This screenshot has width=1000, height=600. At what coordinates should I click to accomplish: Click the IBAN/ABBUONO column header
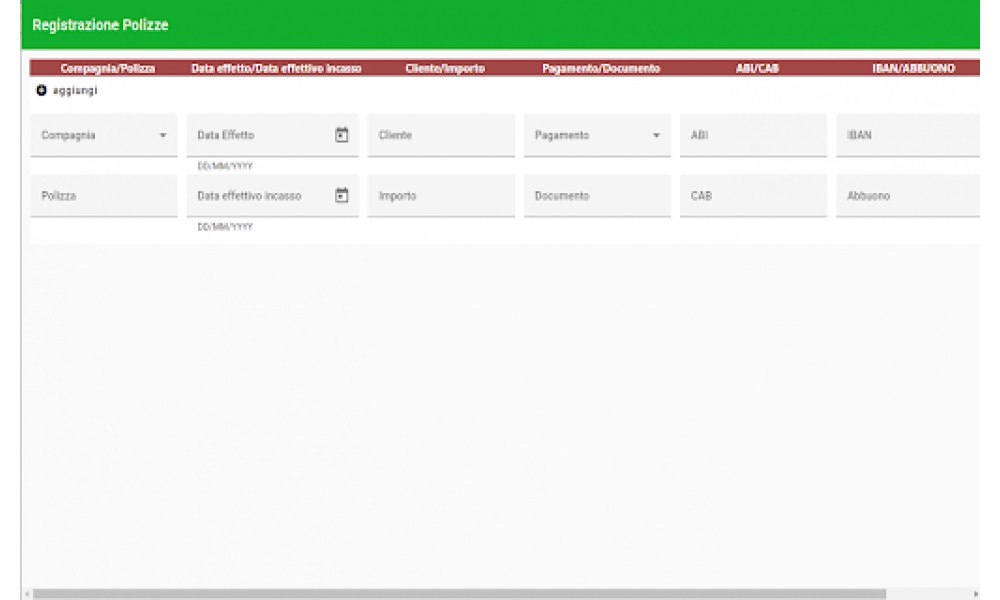pyautogui.click(x=913, y=68)
